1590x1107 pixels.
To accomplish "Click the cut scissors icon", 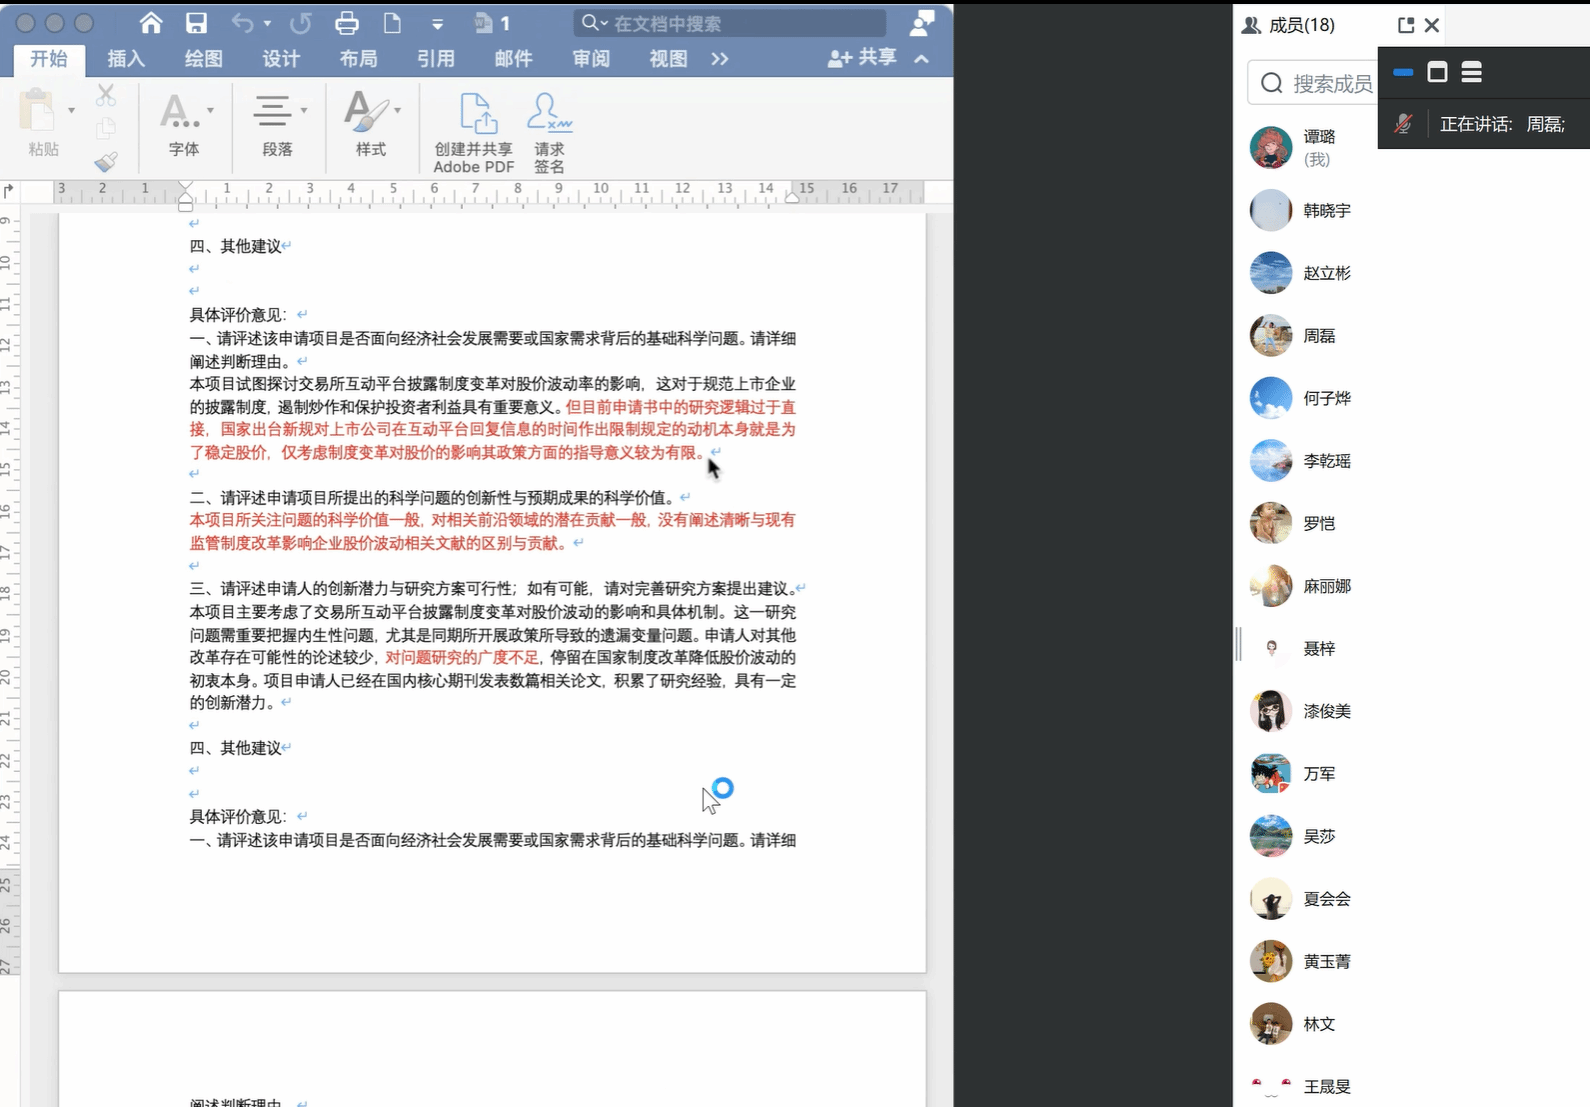I will click(106, 96).
